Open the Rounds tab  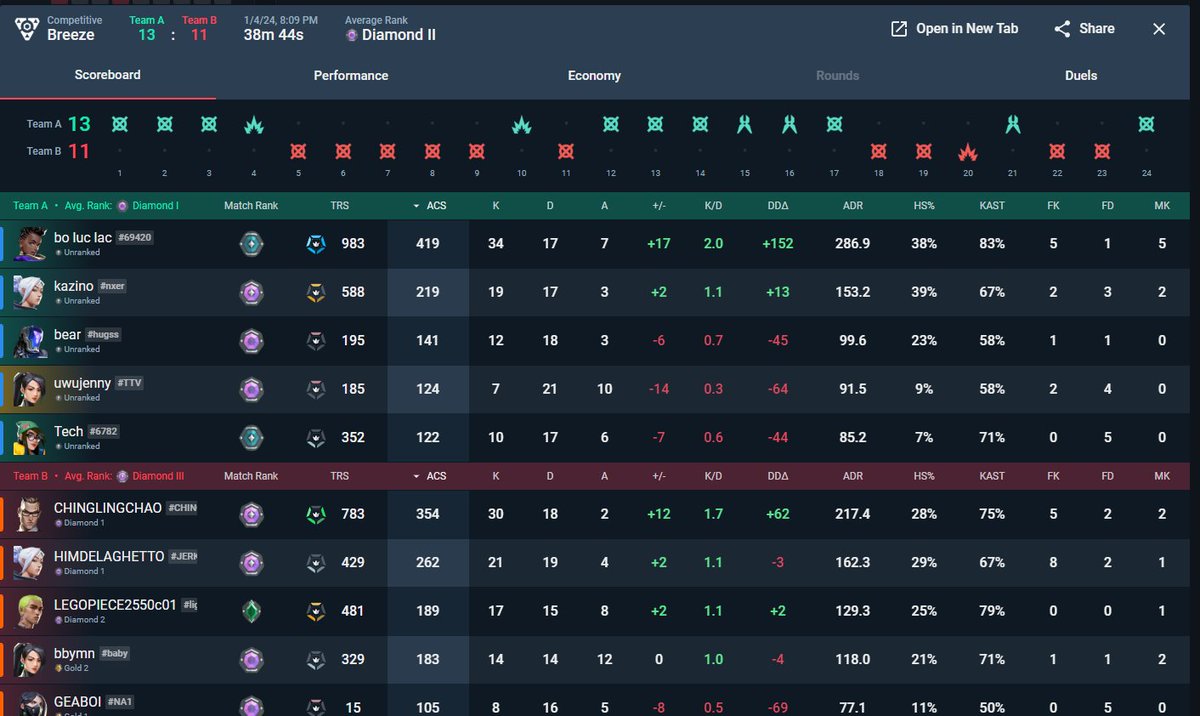[837, 76]
